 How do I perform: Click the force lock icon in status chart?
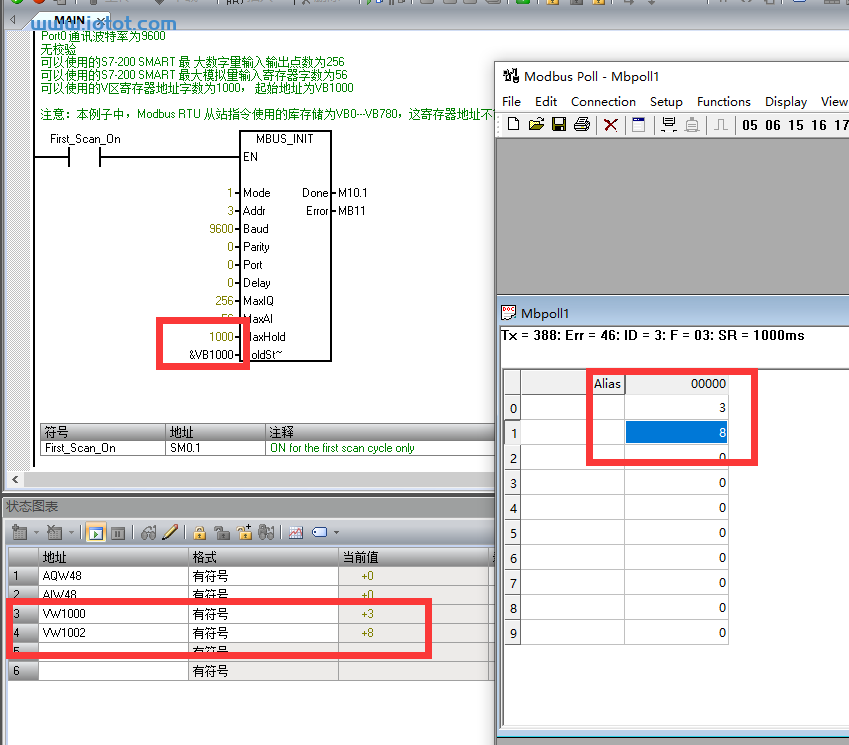[200, 533]
